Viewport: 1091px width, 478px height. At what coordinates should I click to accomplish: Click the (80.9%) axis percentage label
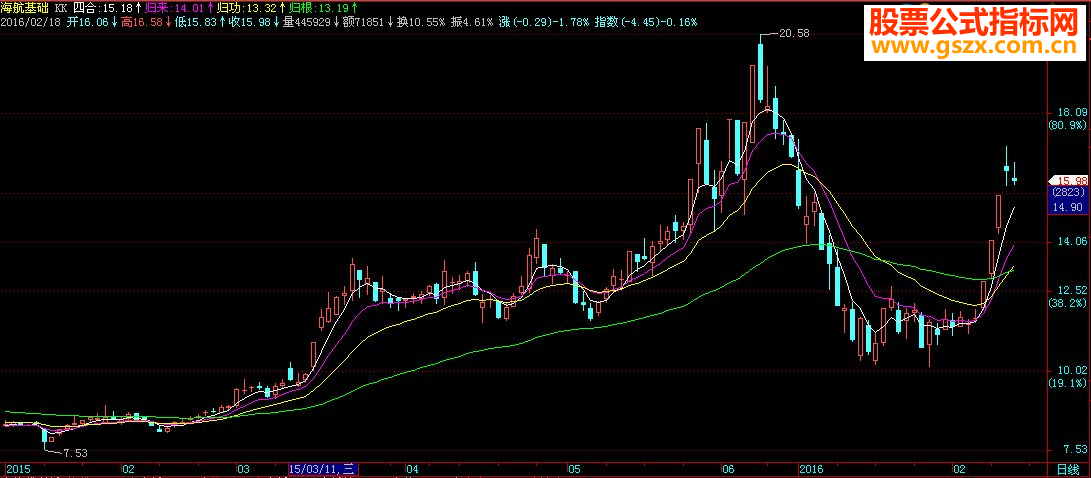click(1067, 125)
